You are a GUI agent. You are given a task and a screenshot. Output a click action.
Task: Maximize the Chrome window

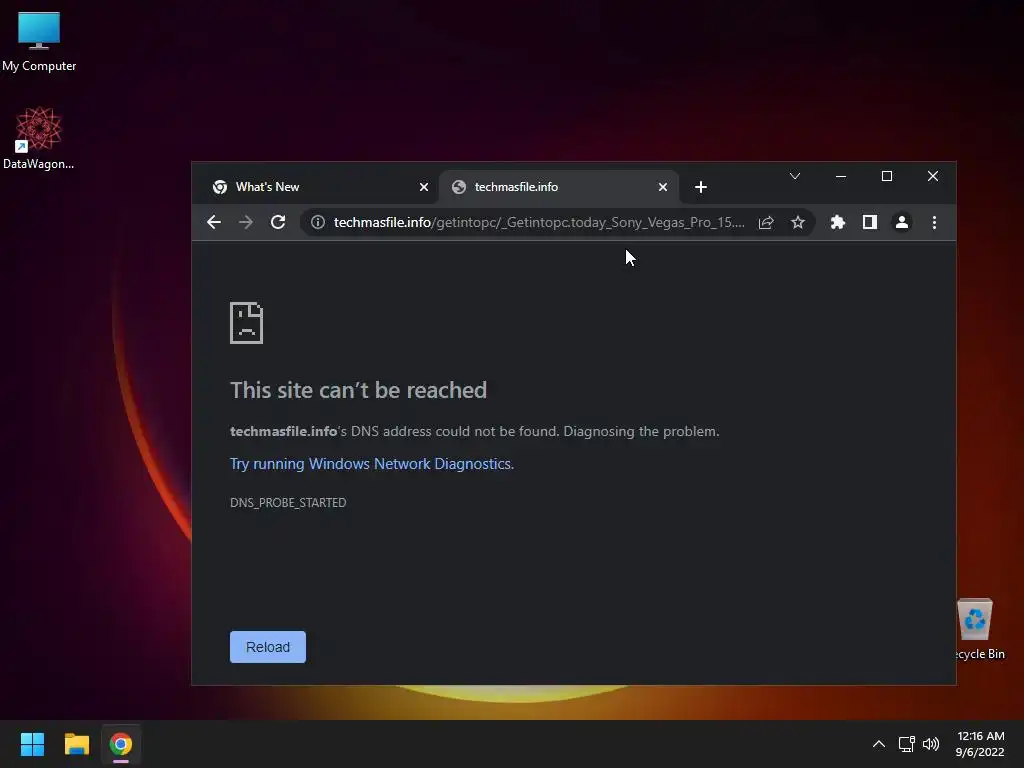(887, 176)
